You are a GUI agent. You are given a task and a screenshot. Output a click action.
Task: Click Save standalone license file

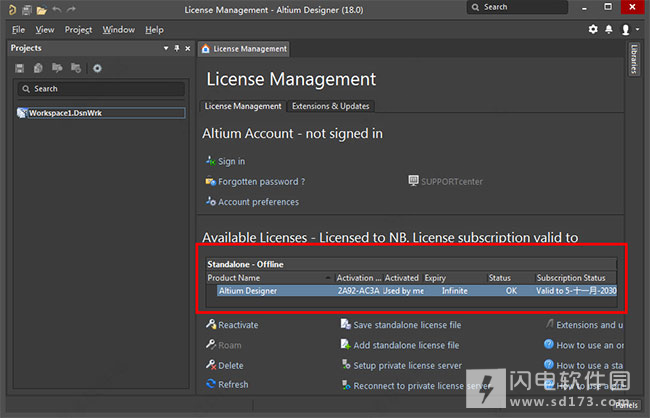(407, 325)
